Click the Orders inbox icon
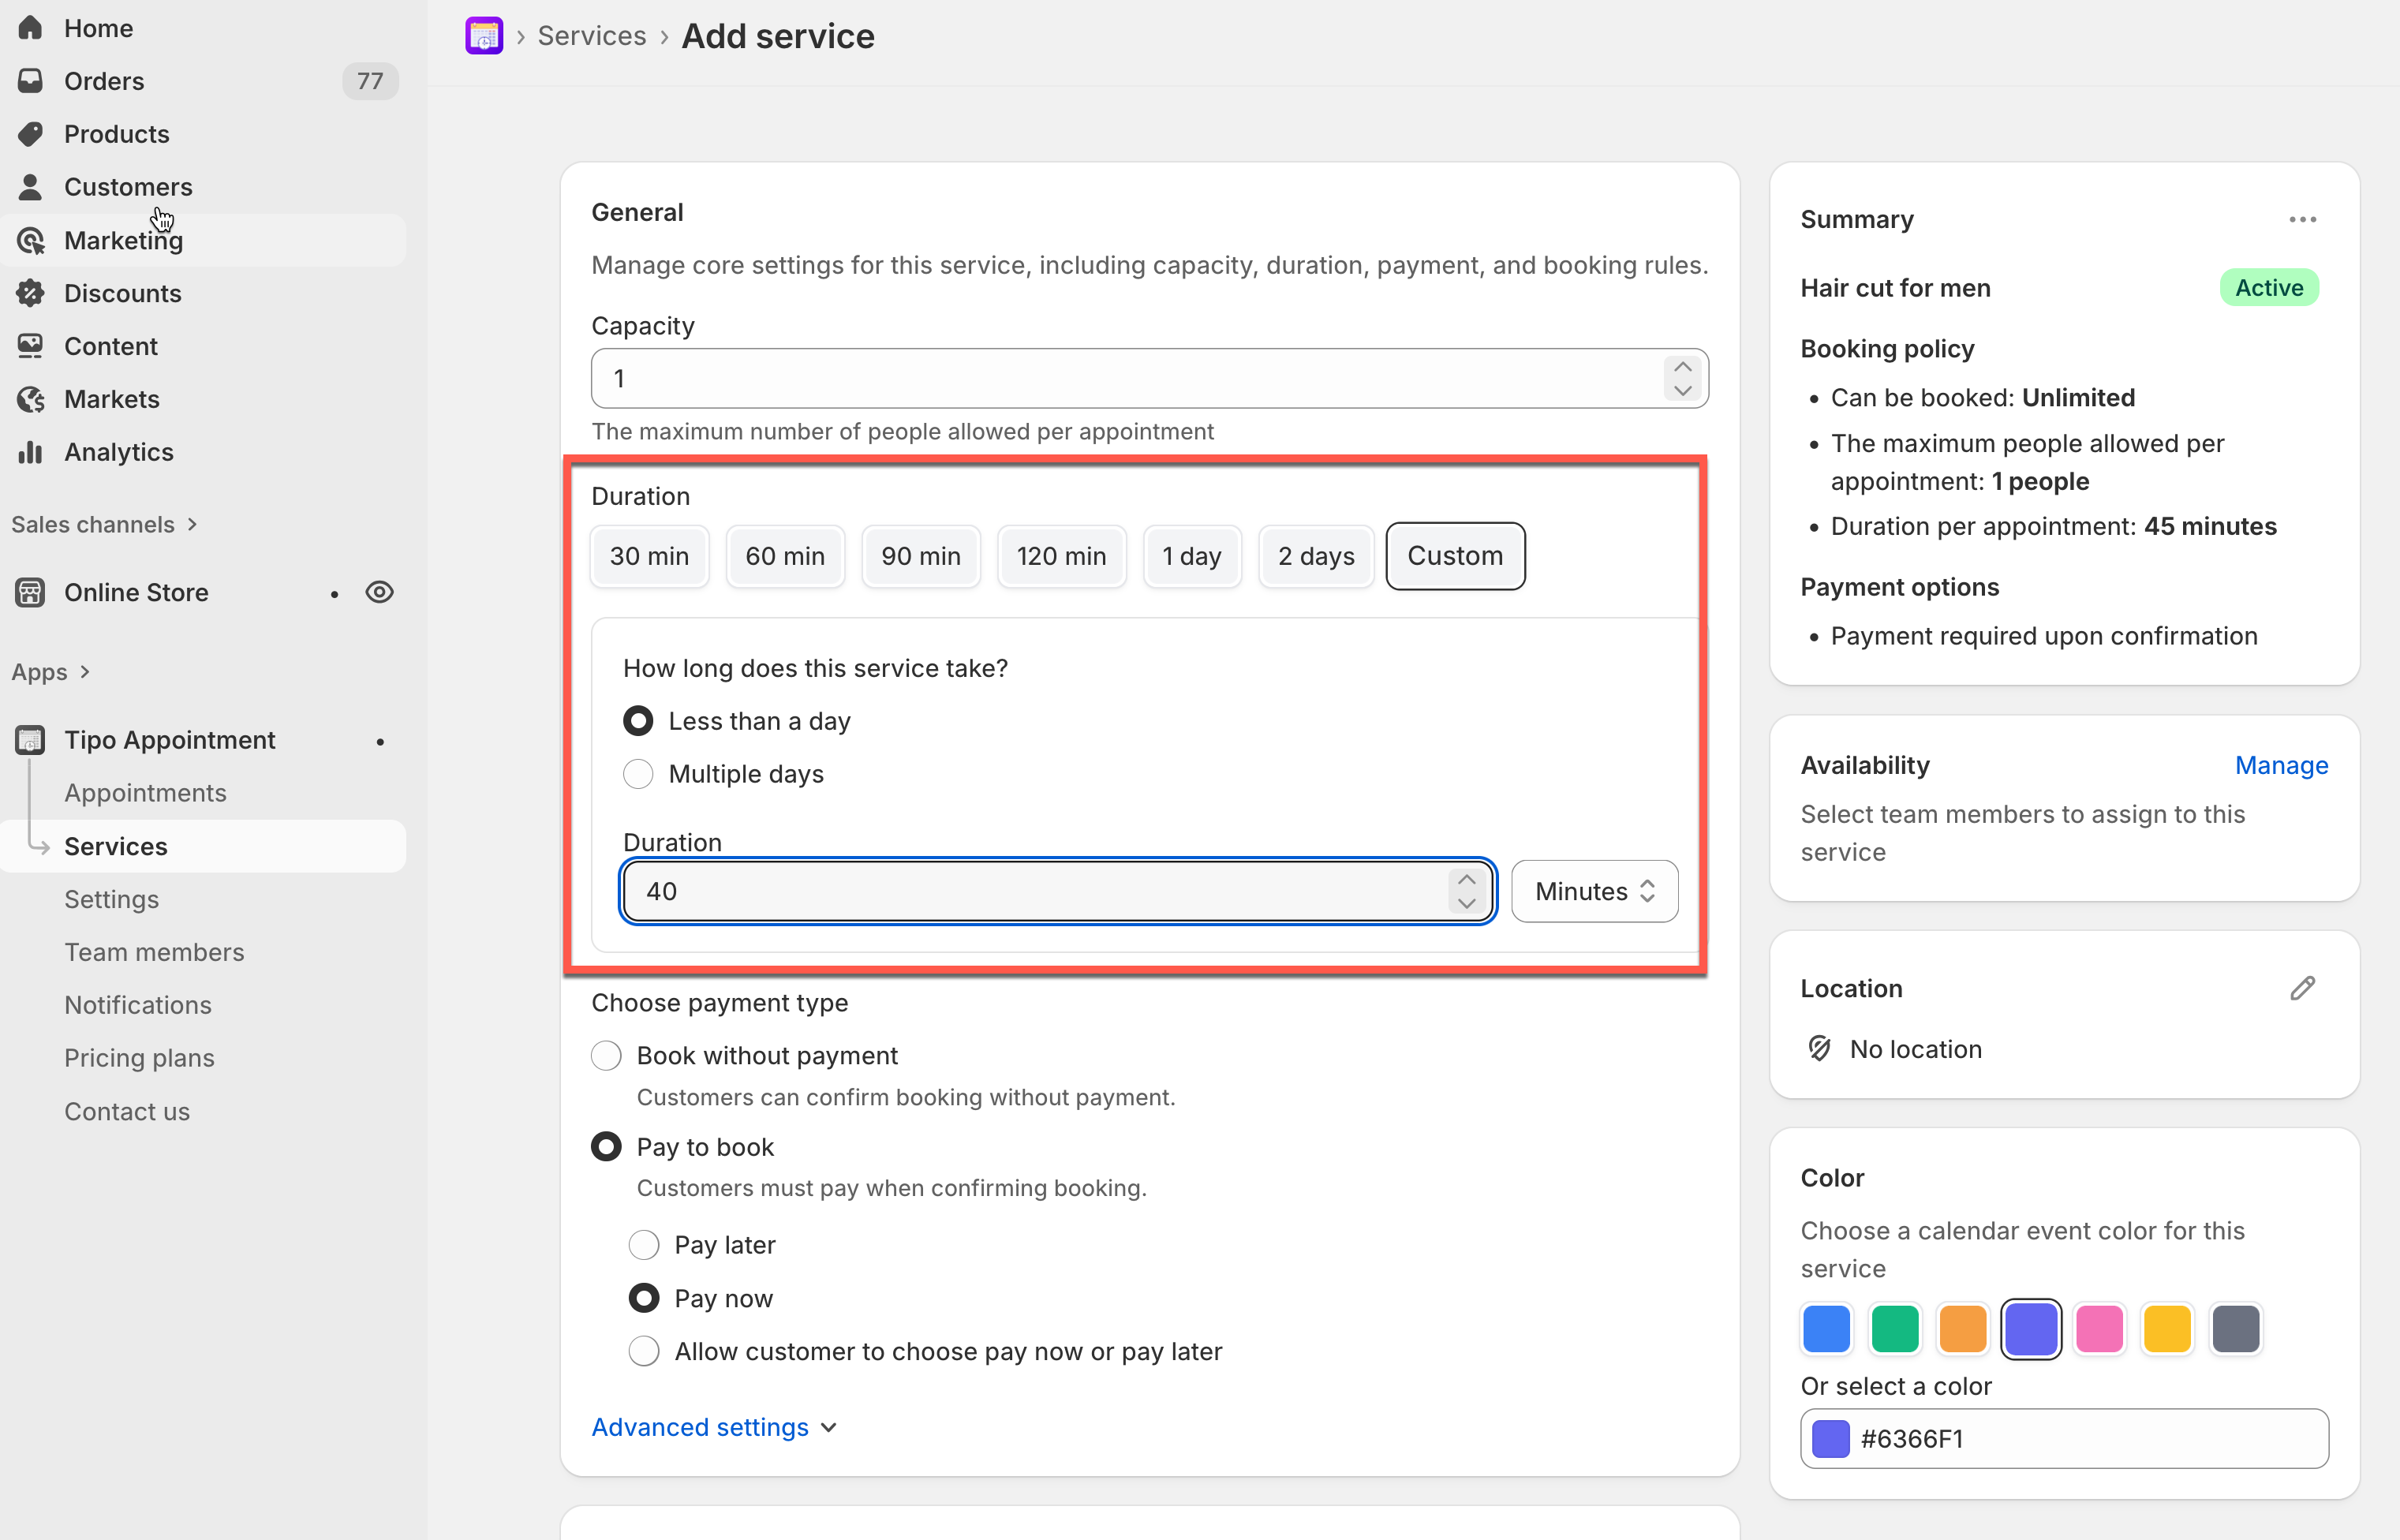The width and height of the screenshot is (2400, 1540). pyautogui.click(x=31, y=81)
